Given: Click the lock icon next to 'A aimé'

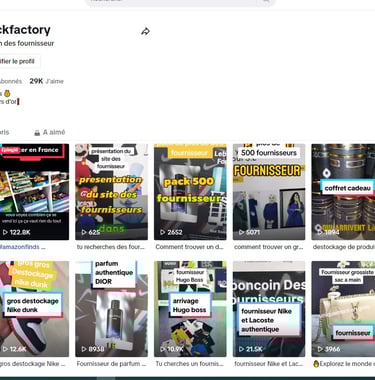Looking at the screenshot, I should tap(37, 133).
